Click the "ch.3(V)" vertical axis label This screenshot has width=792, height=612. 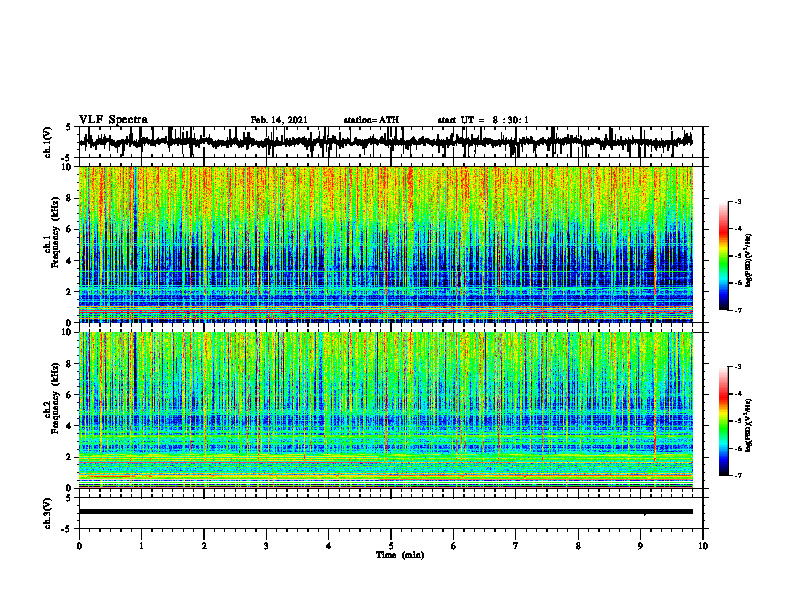48,513
